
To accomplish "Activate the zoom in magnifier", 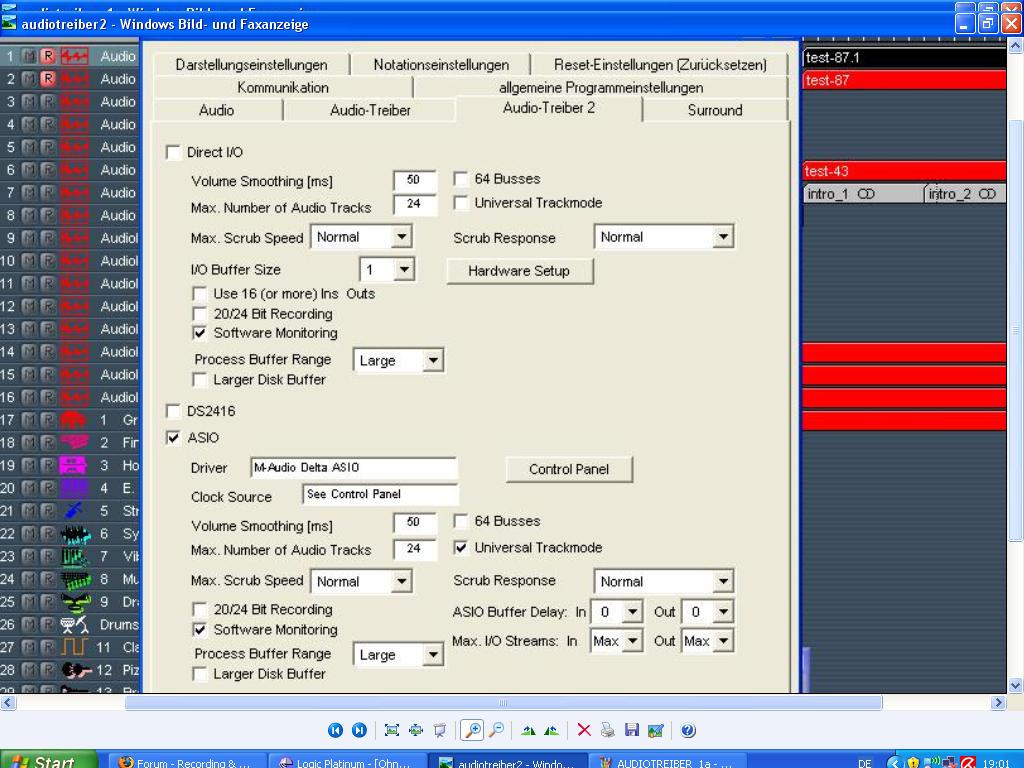I will tap(472, 730).
